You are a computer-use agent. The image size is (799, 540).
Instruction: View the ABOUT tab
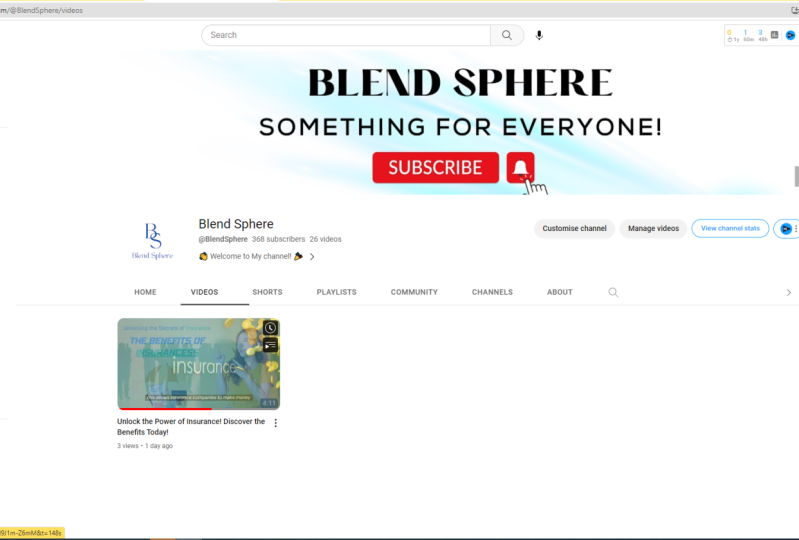point(560,292)
